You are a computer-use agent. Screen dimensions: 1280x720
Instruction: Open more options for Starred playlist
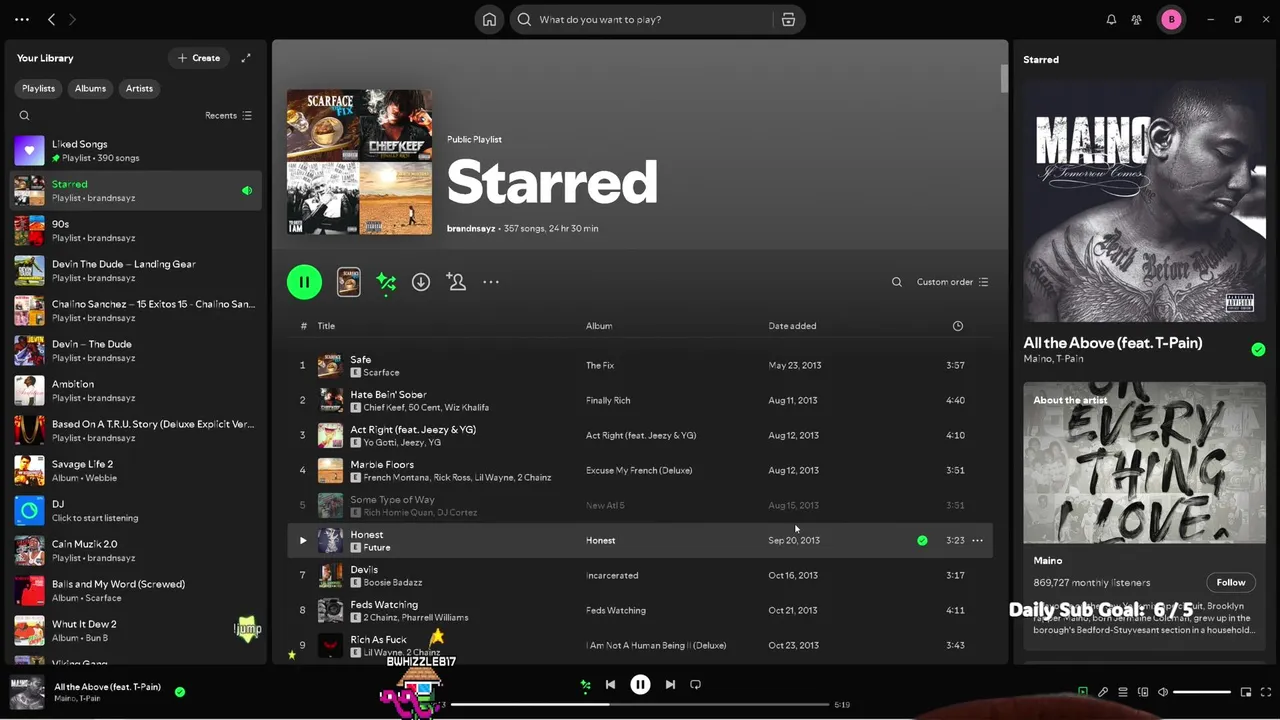491,282
